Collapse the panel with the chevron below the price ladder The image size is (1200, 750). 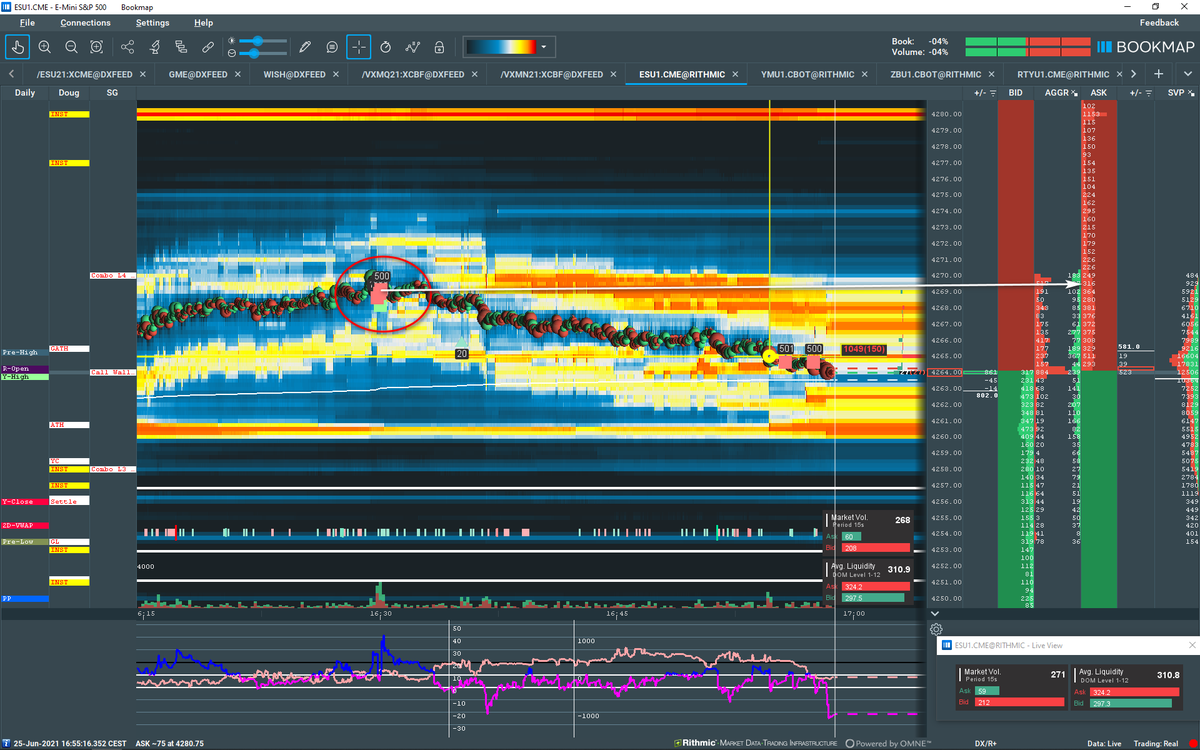934,613
